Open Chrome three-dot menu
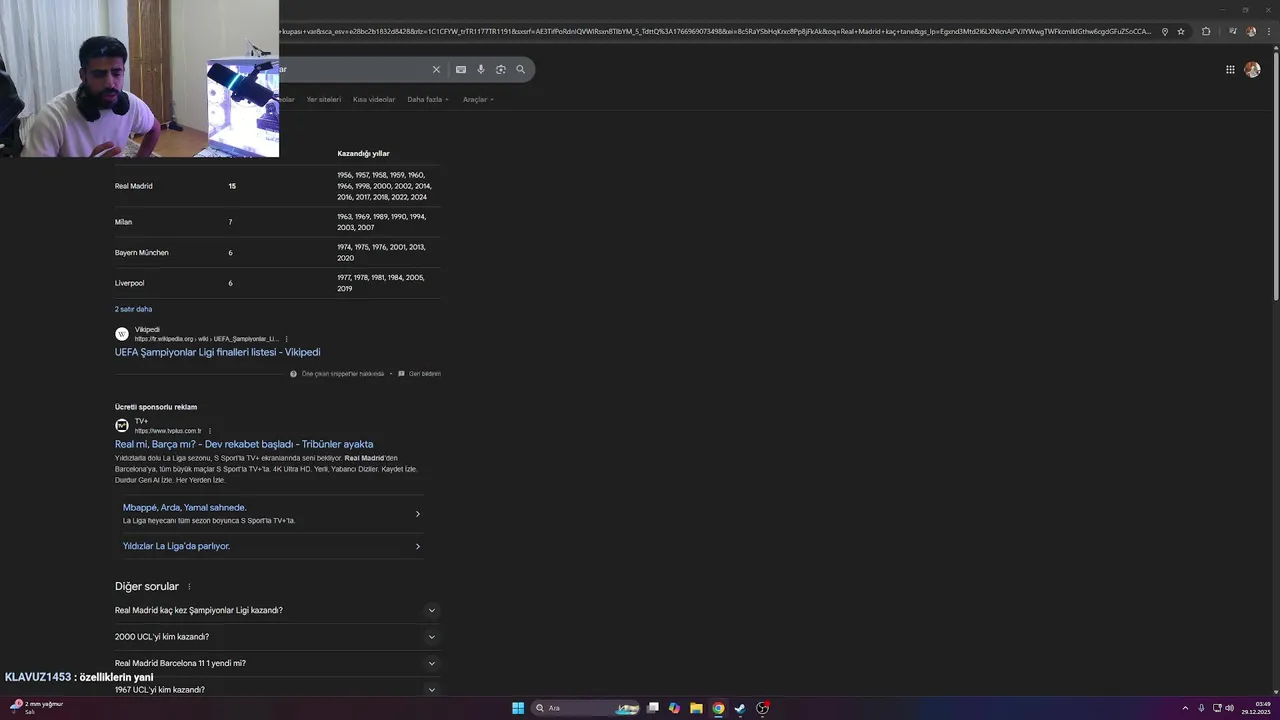 1270,31
